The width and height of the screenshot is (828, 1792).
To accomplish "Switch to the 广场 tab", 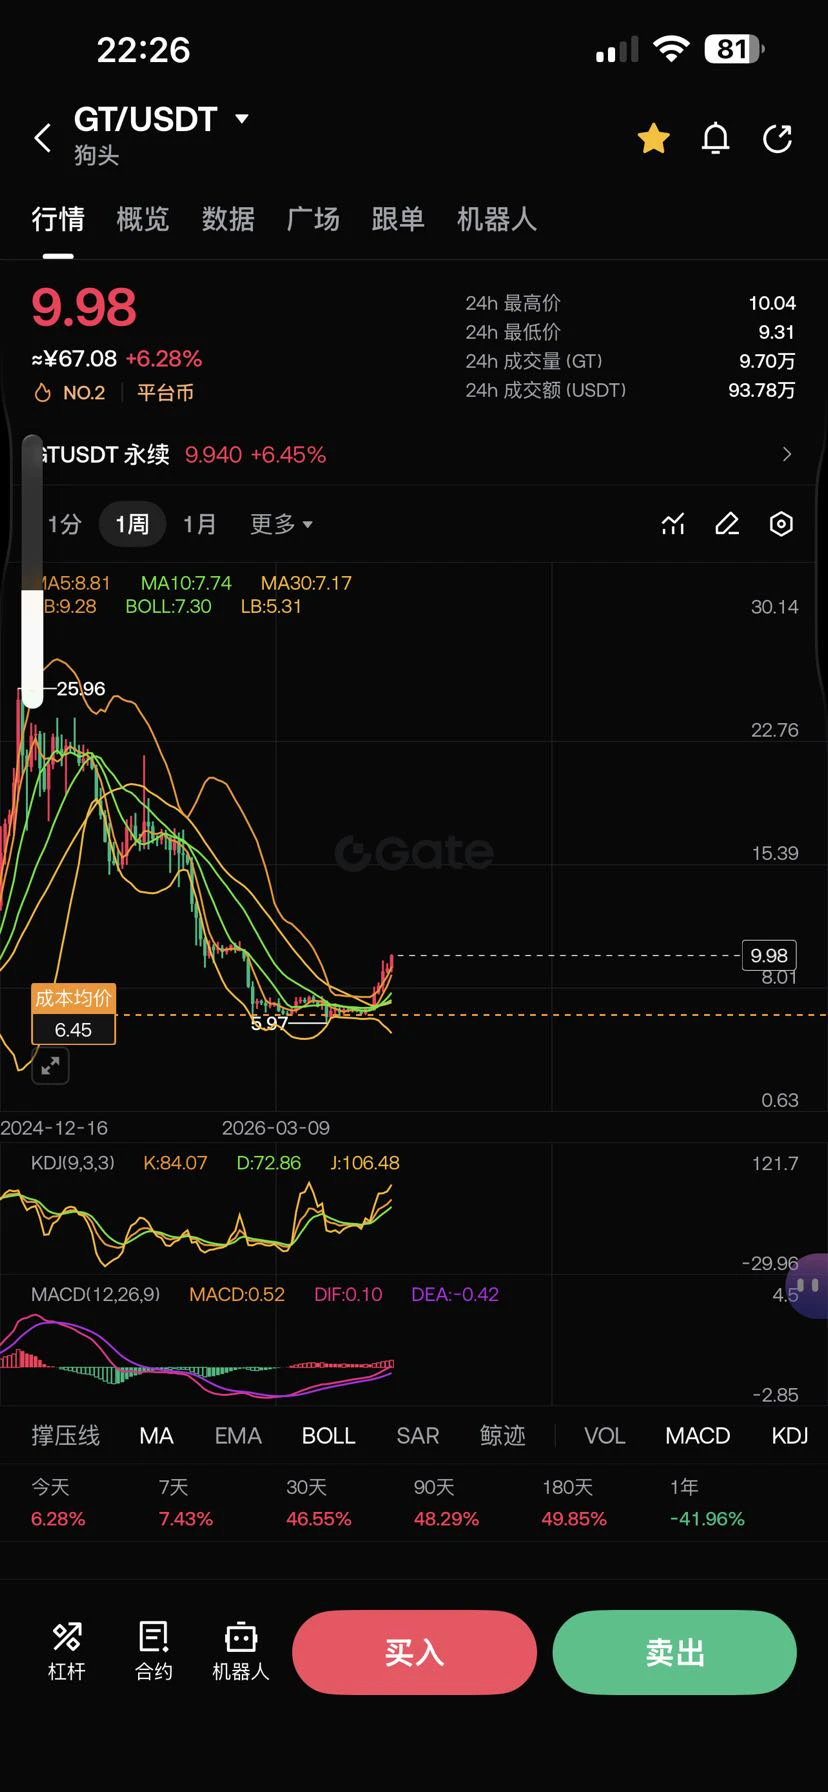I will [313, 219].
